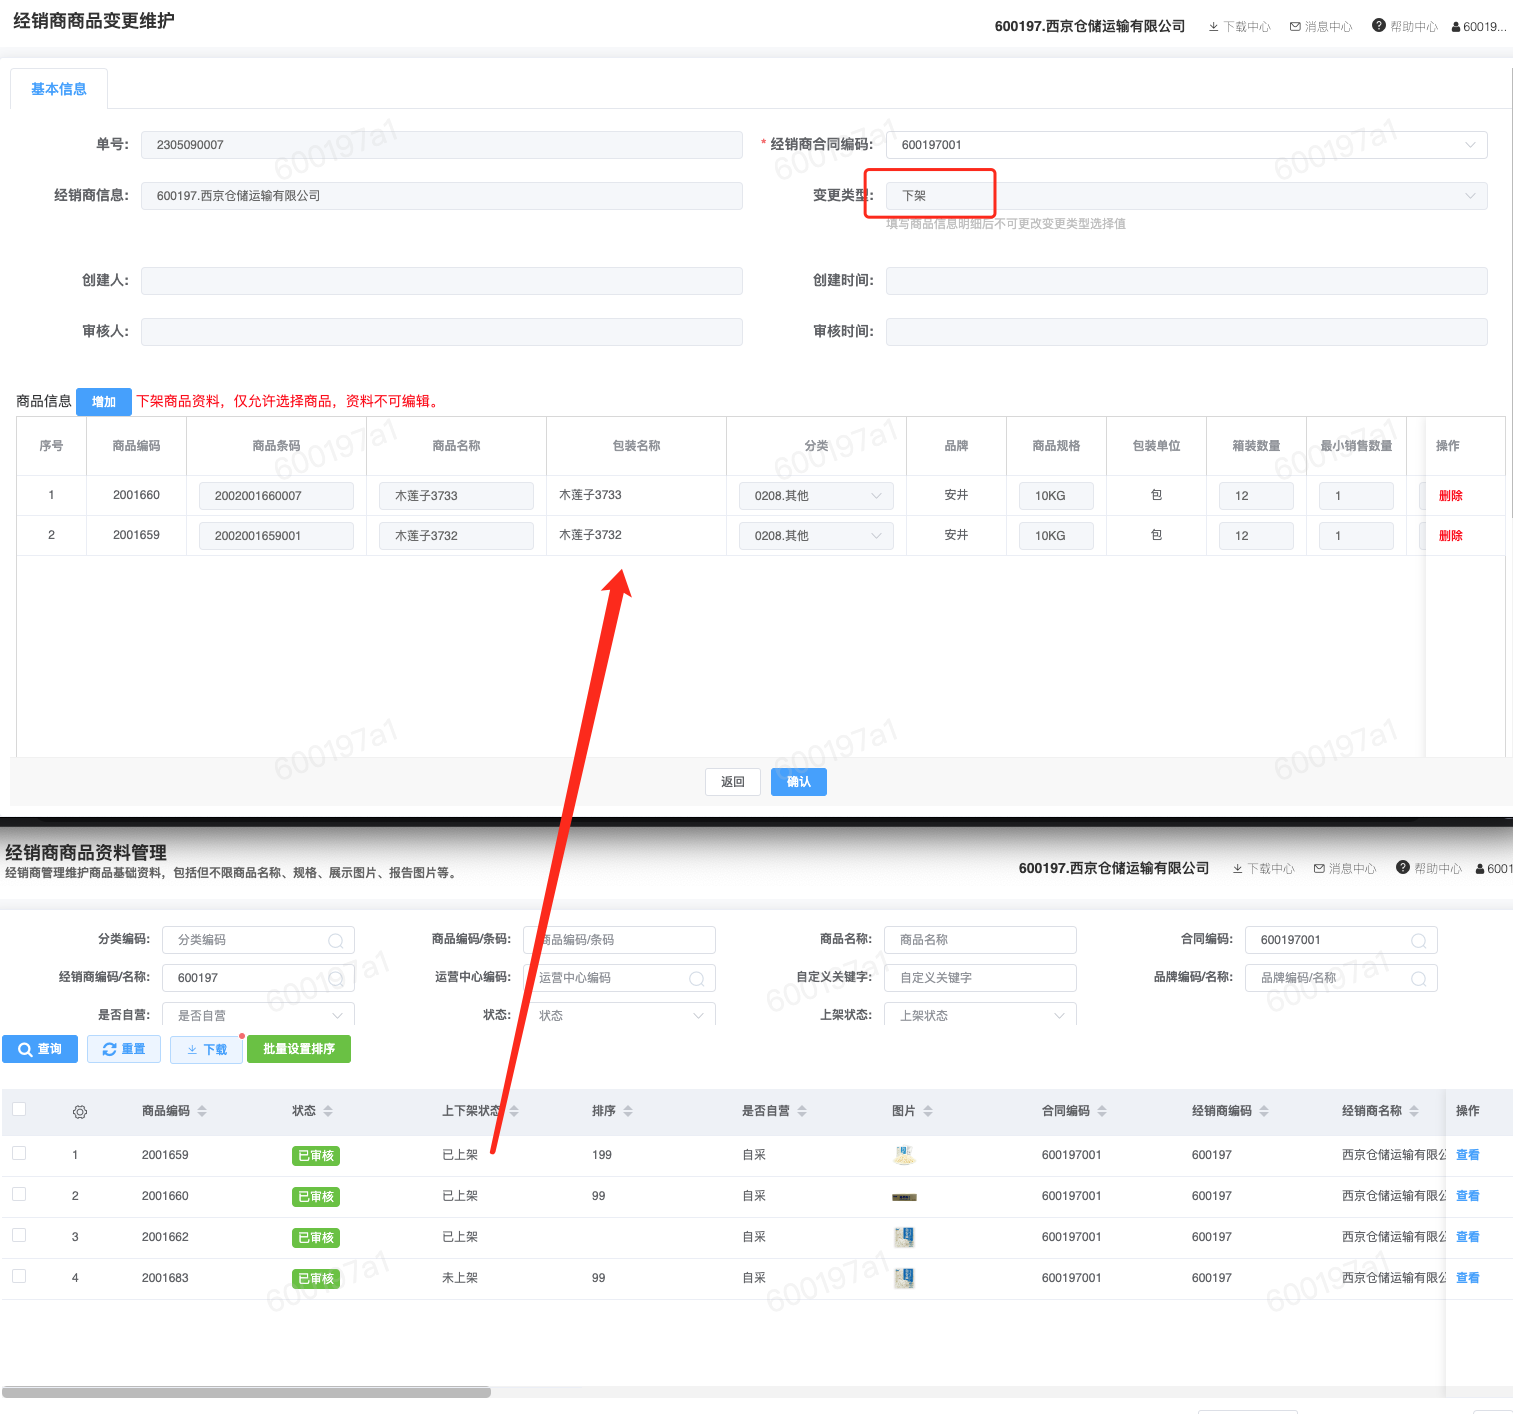Click the column settings gear icon
This screenshot has height=1414, width=1513.
pos(80,1112)
